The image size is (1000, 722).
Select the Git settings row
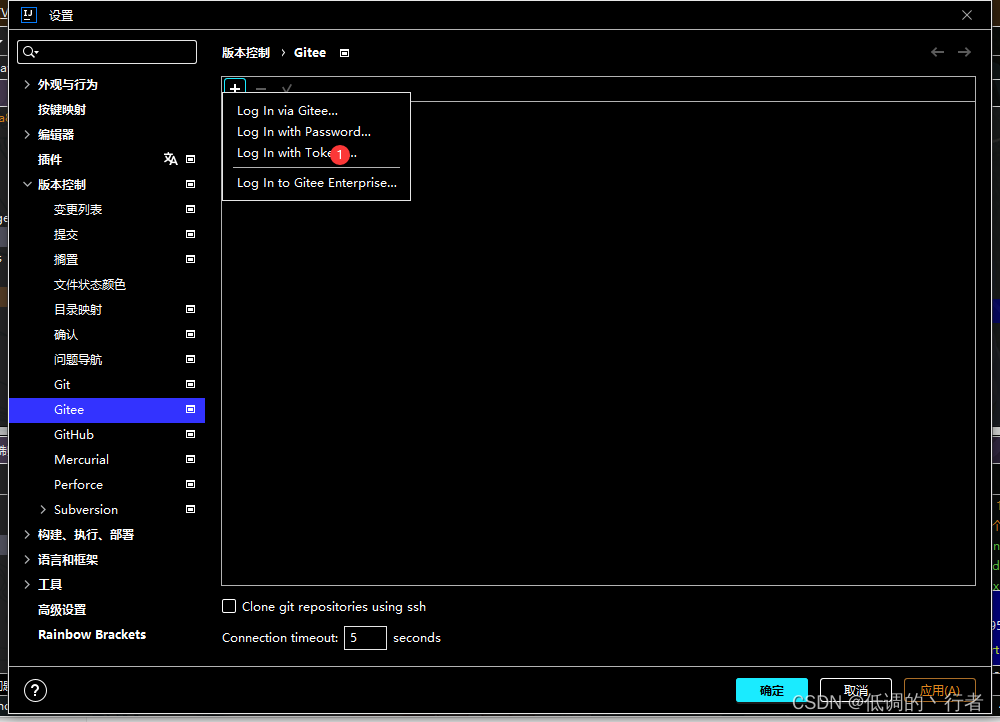pyautogui.click(x=107, y=385)
